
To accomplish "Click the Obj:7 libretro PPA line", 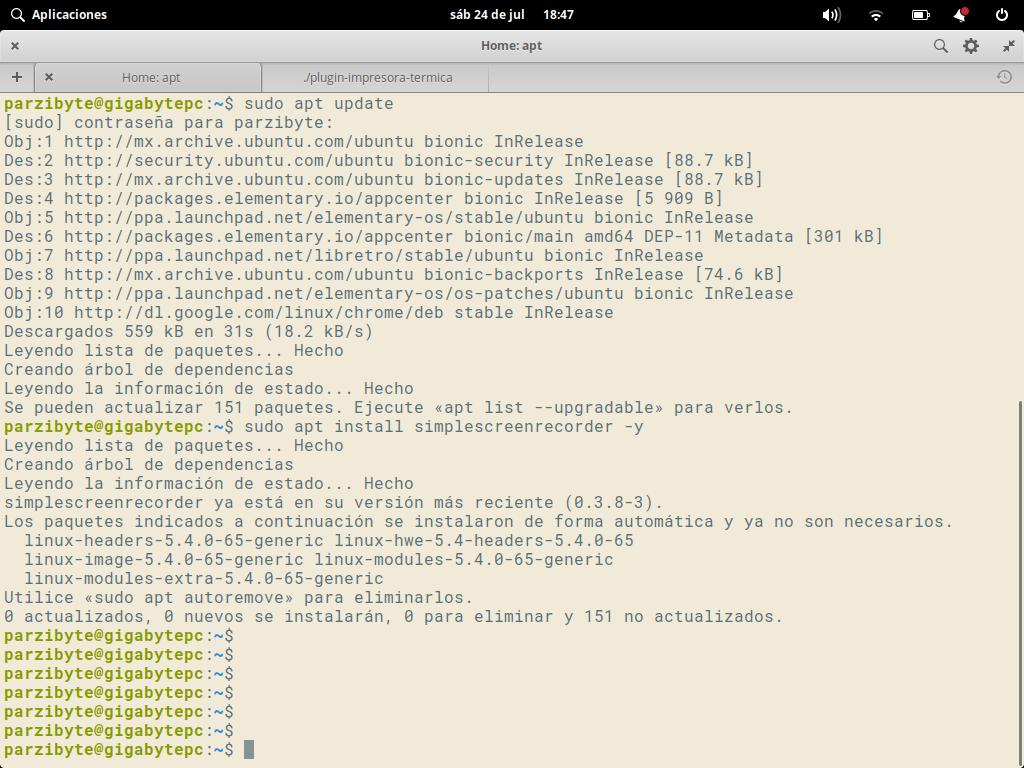I will [353, 255].
